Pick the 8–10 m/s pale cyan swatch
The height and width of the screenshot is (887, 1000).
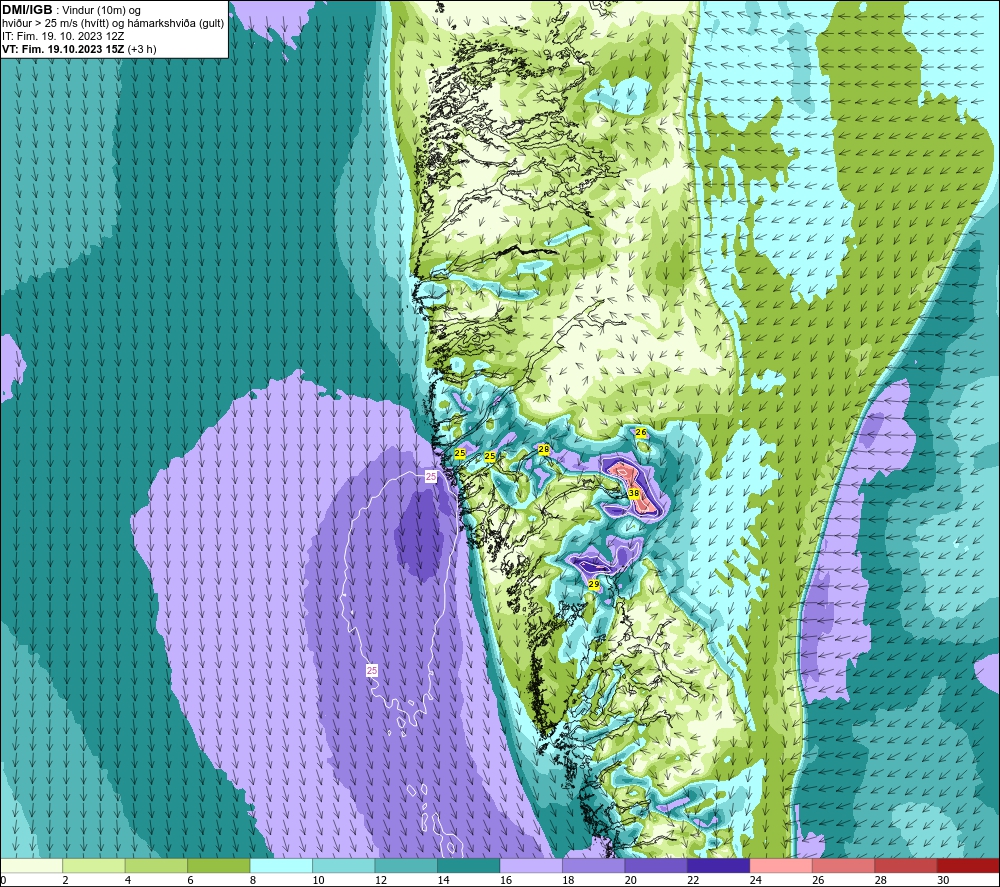(x=281, y=865)
